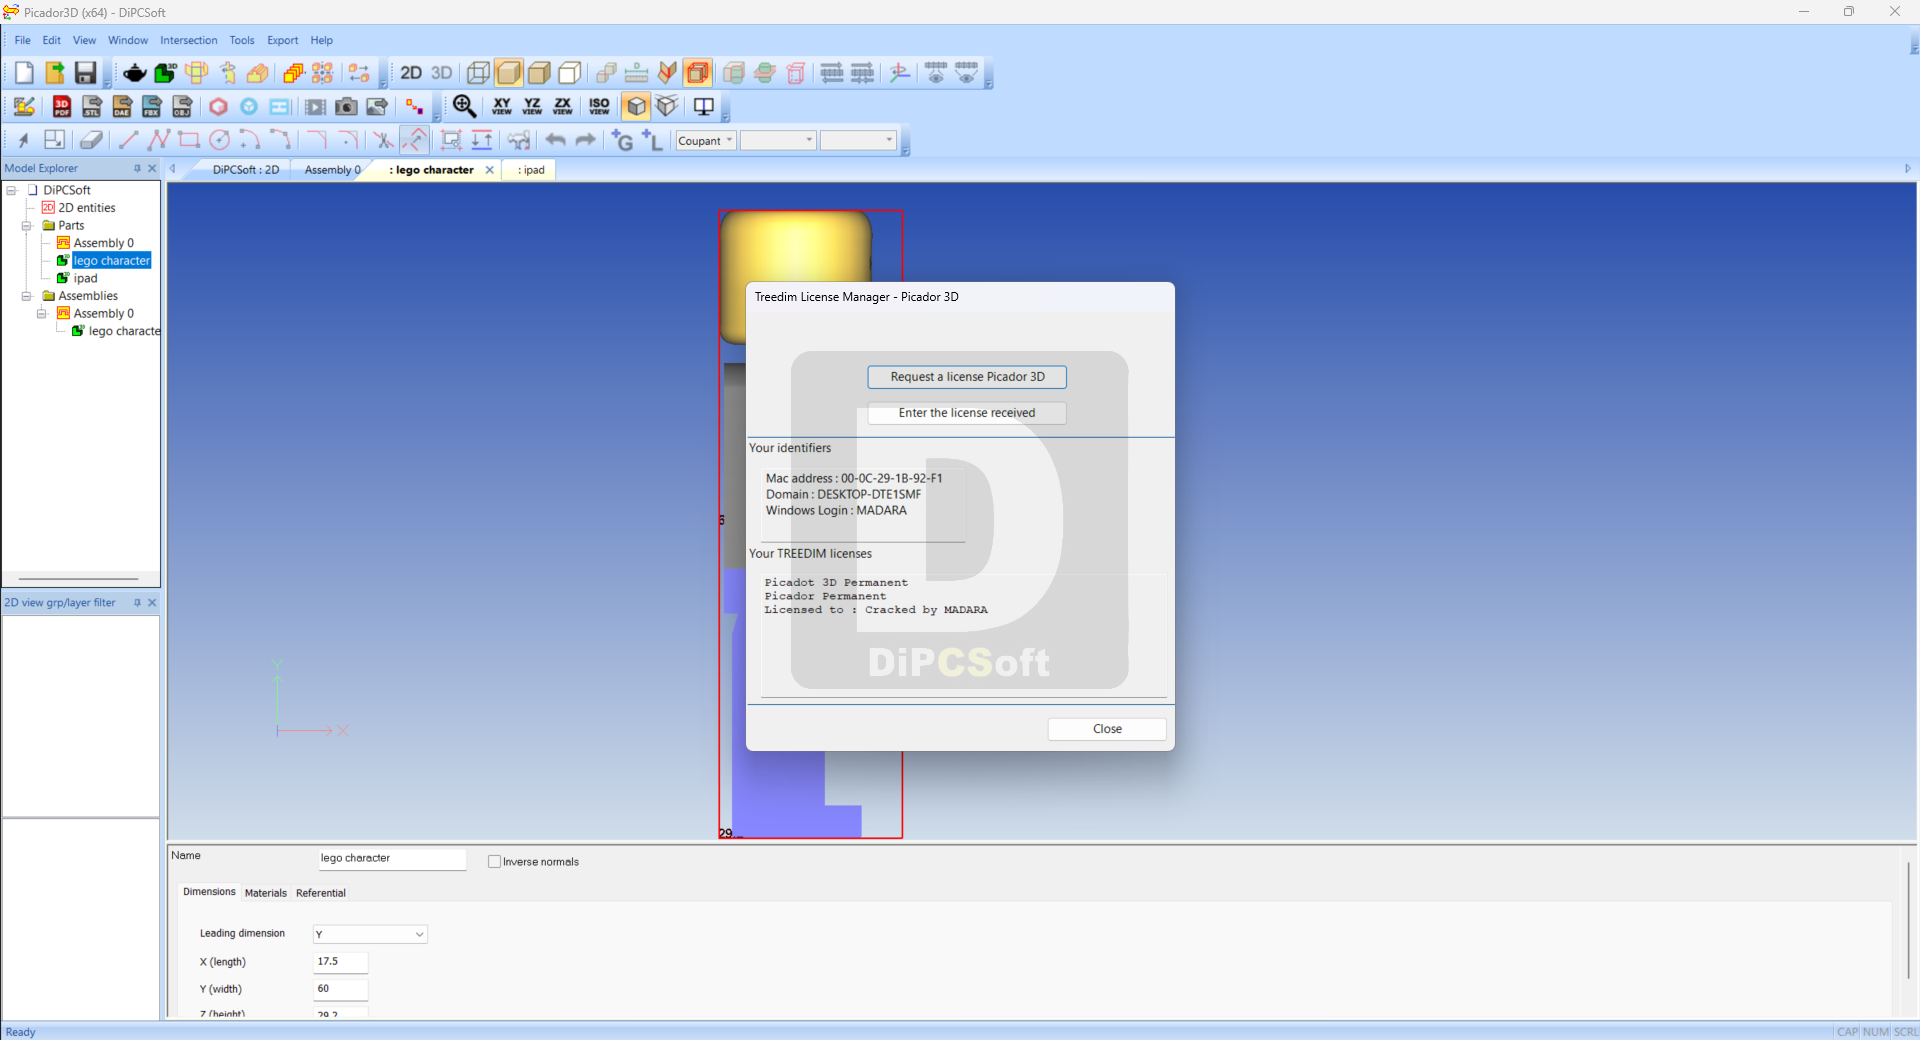Toggle the white hidden-line cube display mode
Viewport: 1920px width, 1040px height.
click(x=570, y=73)
